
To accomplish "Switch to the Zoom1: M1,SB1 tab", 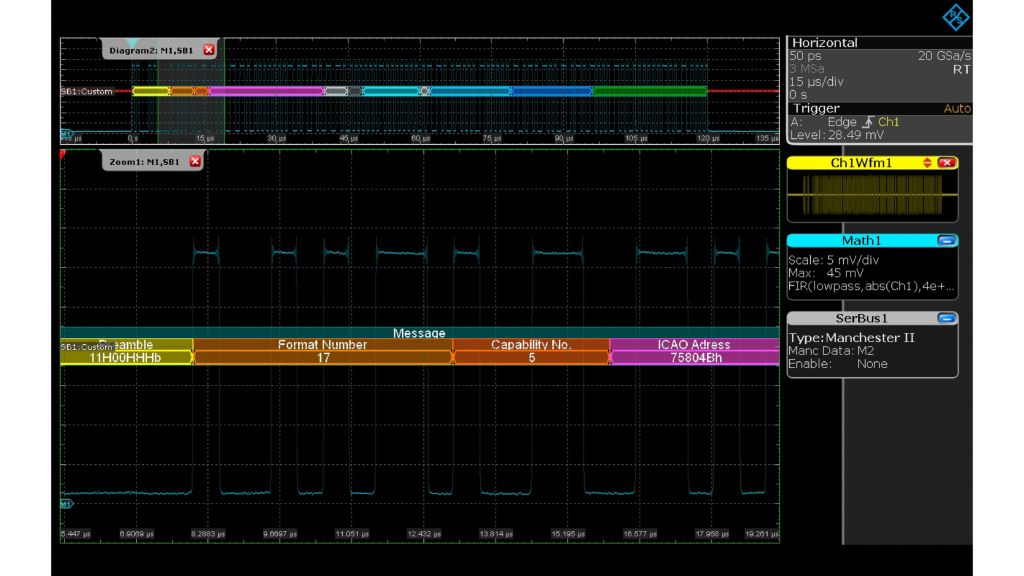I will click(x=145, y=161).
